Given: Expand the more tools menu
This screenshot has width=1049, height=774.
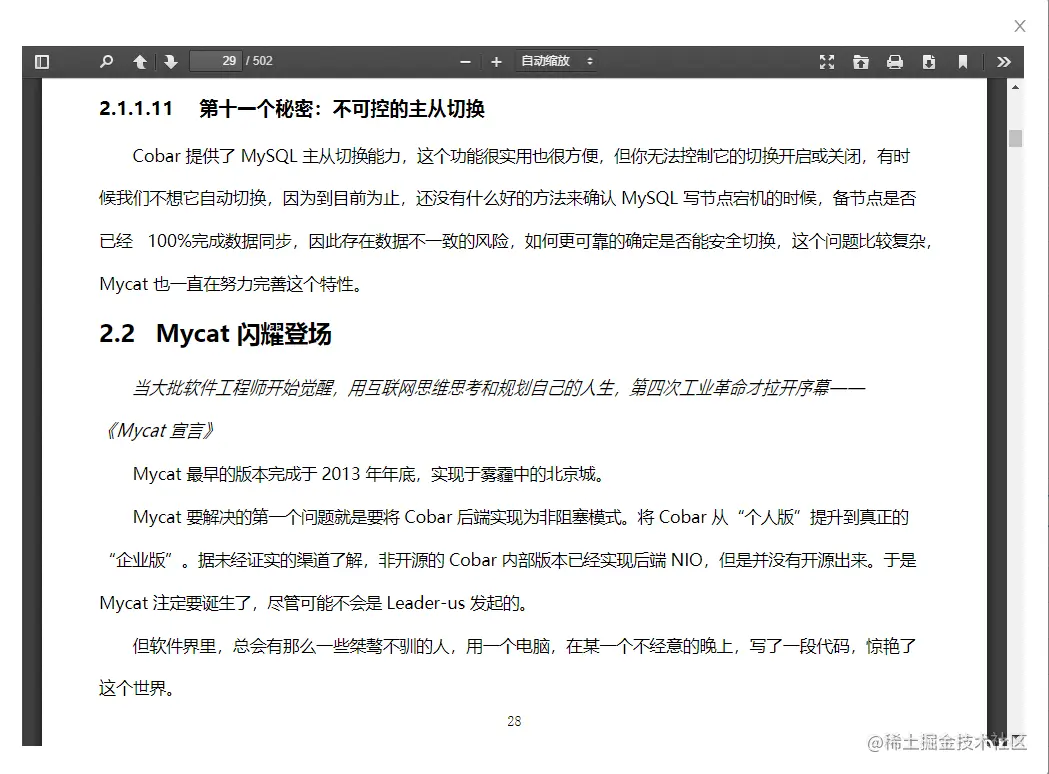Looking at the screenshot, I should (1004, 61).
